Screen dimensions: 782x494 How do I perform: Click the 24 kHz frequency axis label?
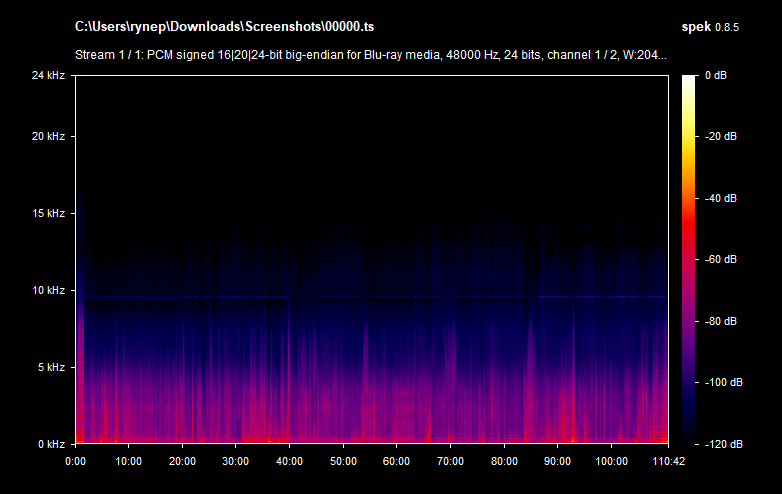(x=48, y=76)
